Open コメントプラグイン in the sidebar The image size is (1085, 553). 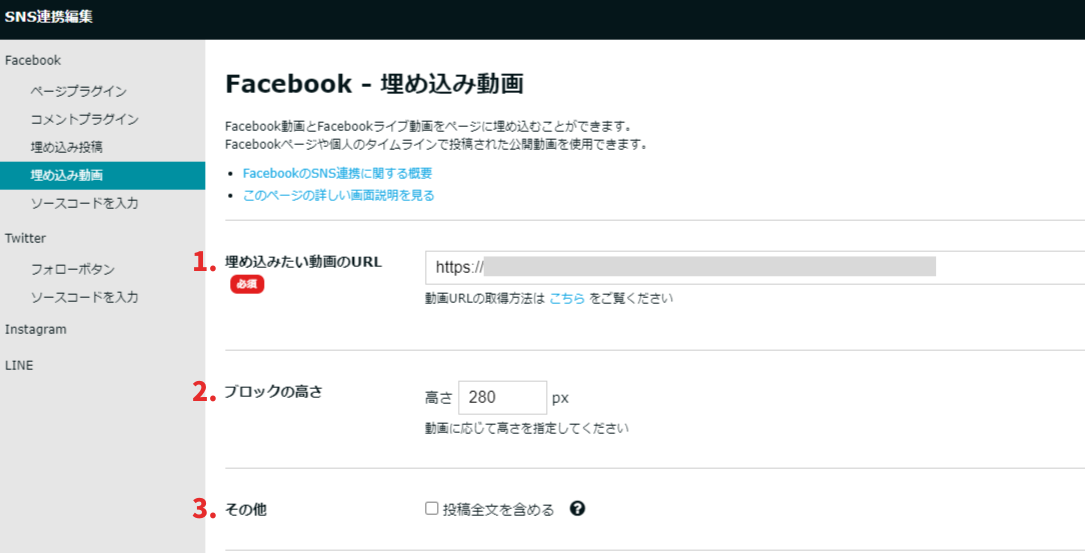point(84,119)
